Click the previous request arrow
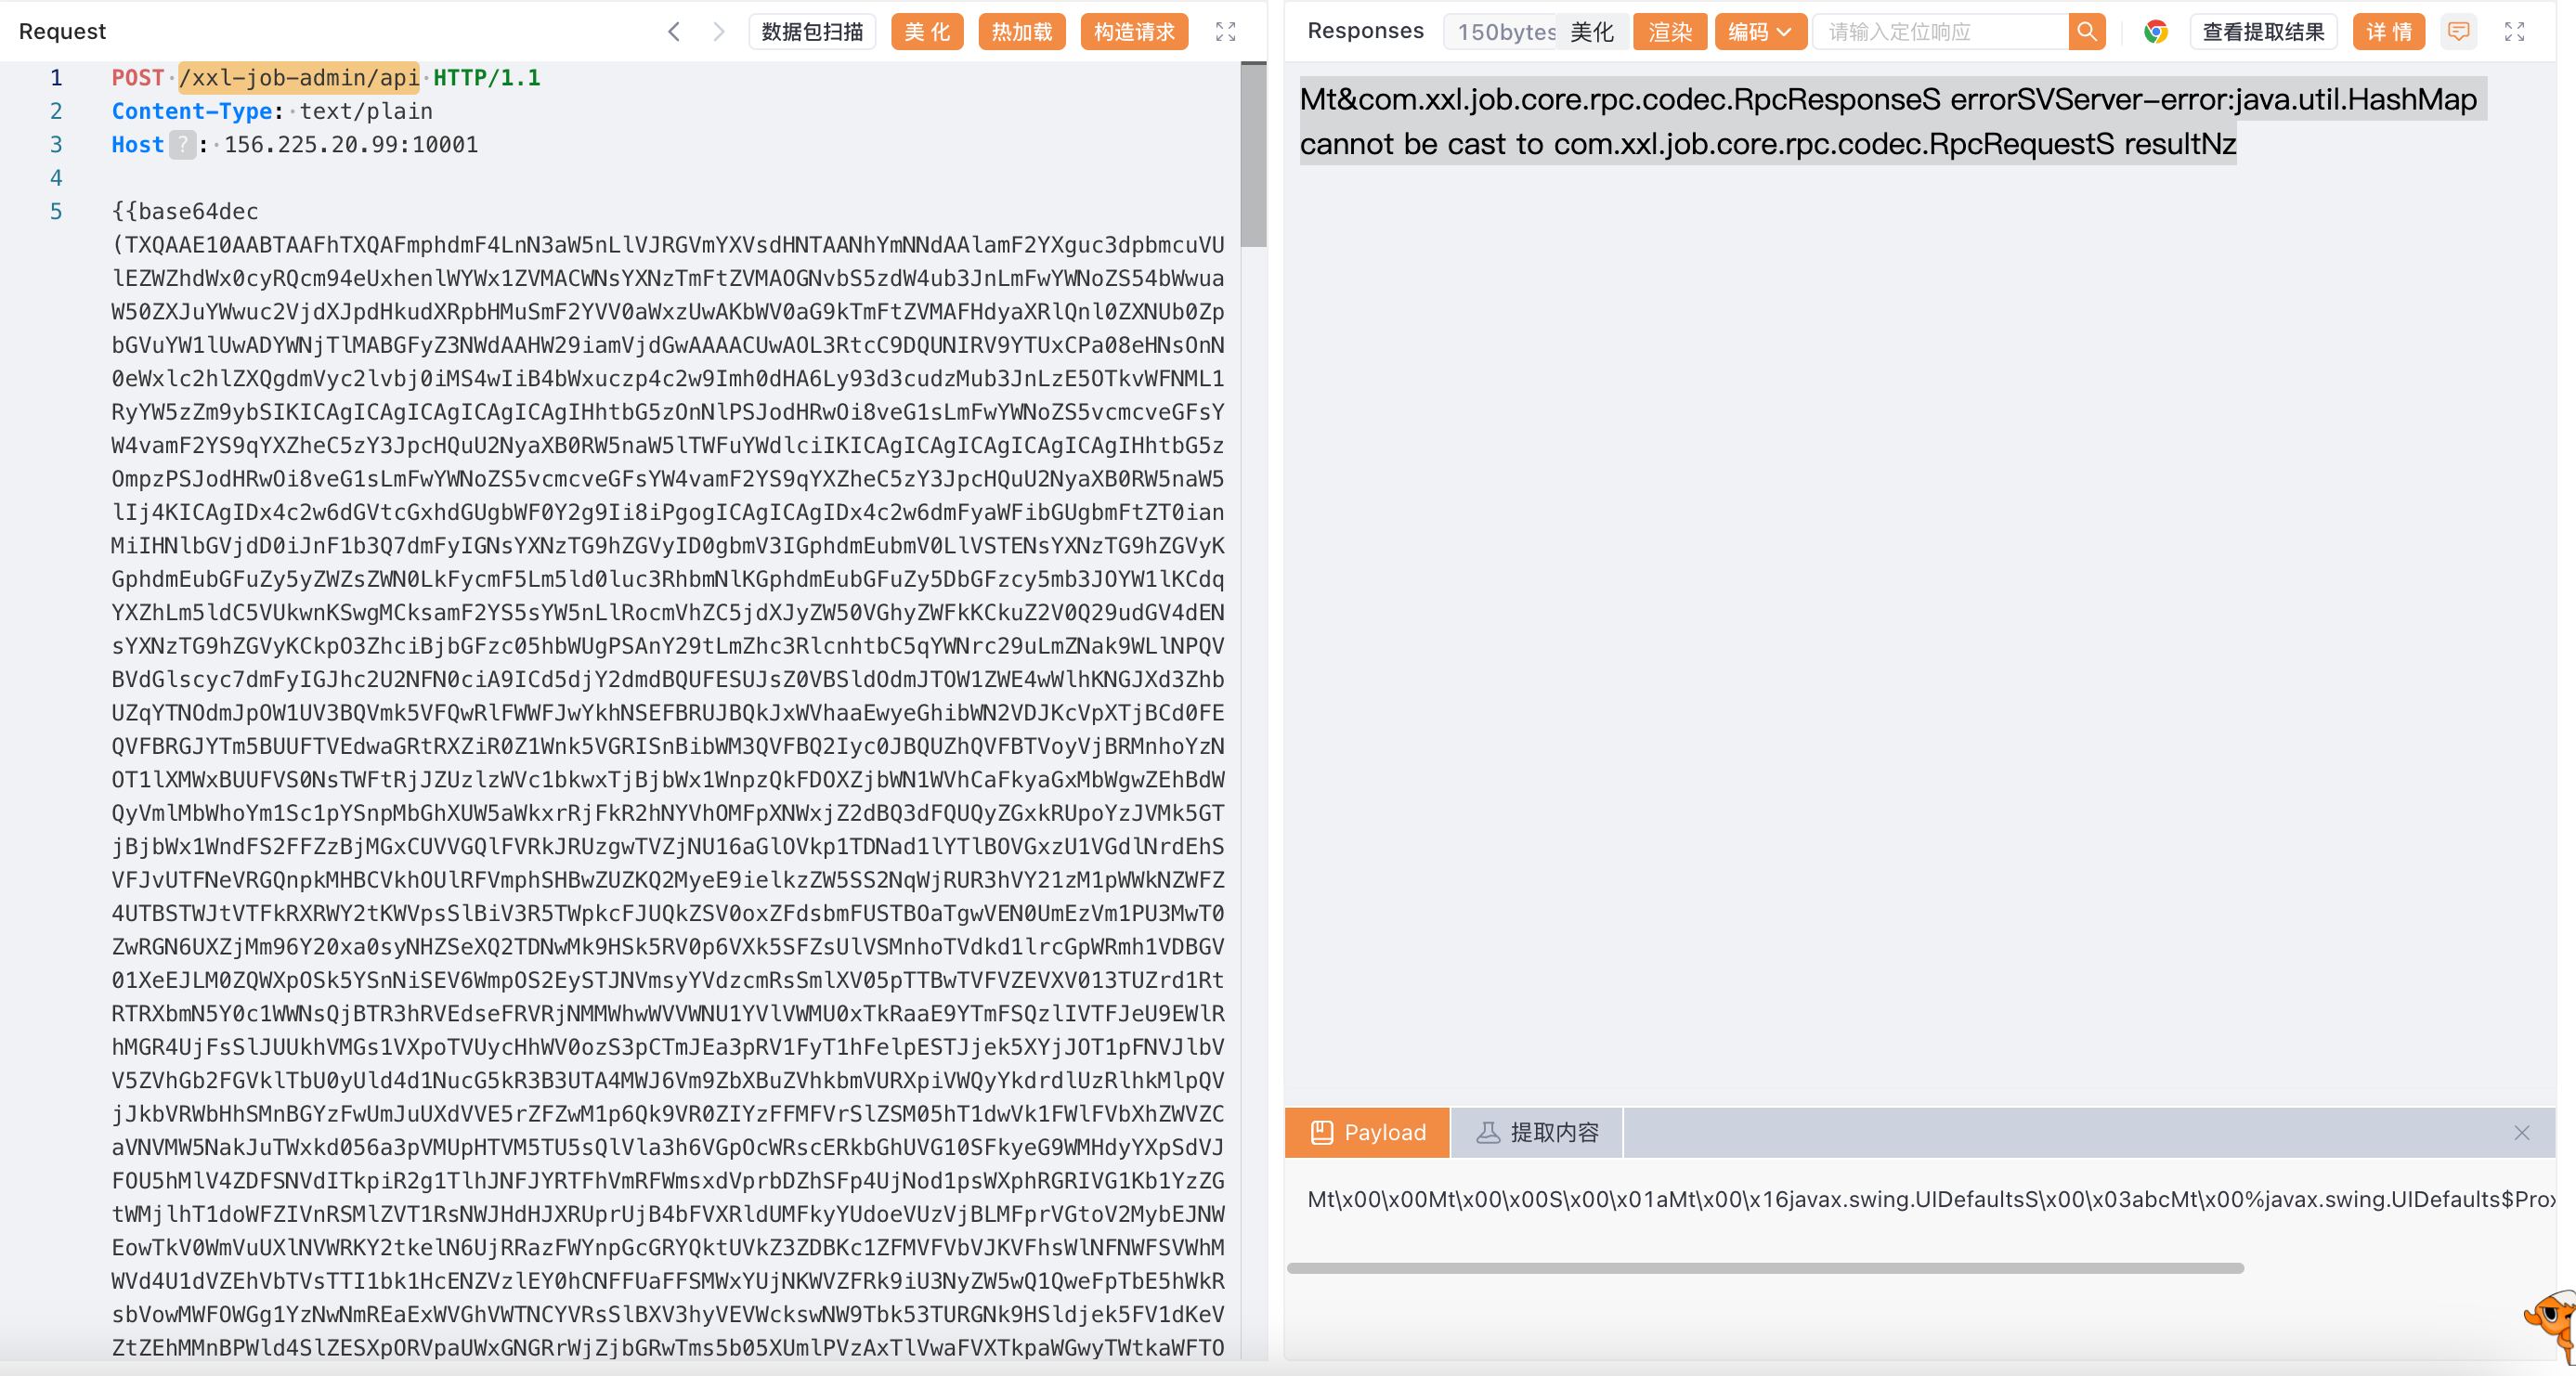 [x=674, y=32]
